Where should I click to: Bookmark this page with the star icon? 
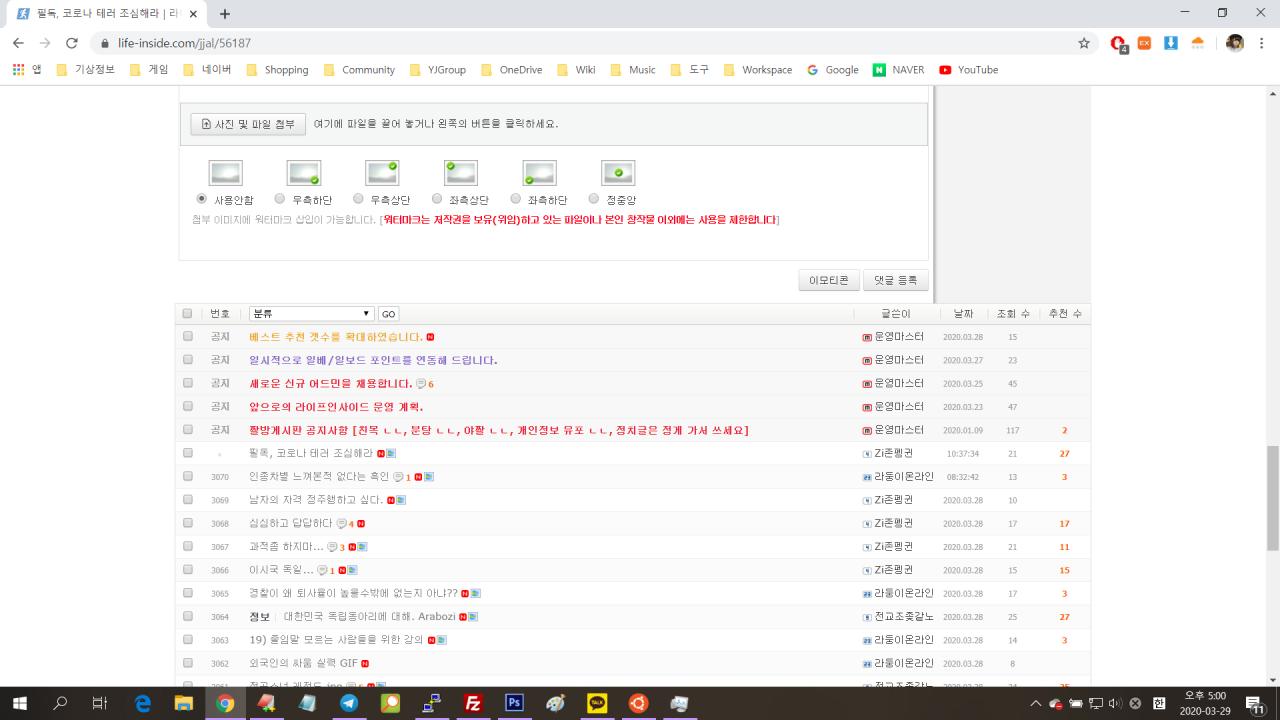pyautogui.click(x=1084, y=43)
